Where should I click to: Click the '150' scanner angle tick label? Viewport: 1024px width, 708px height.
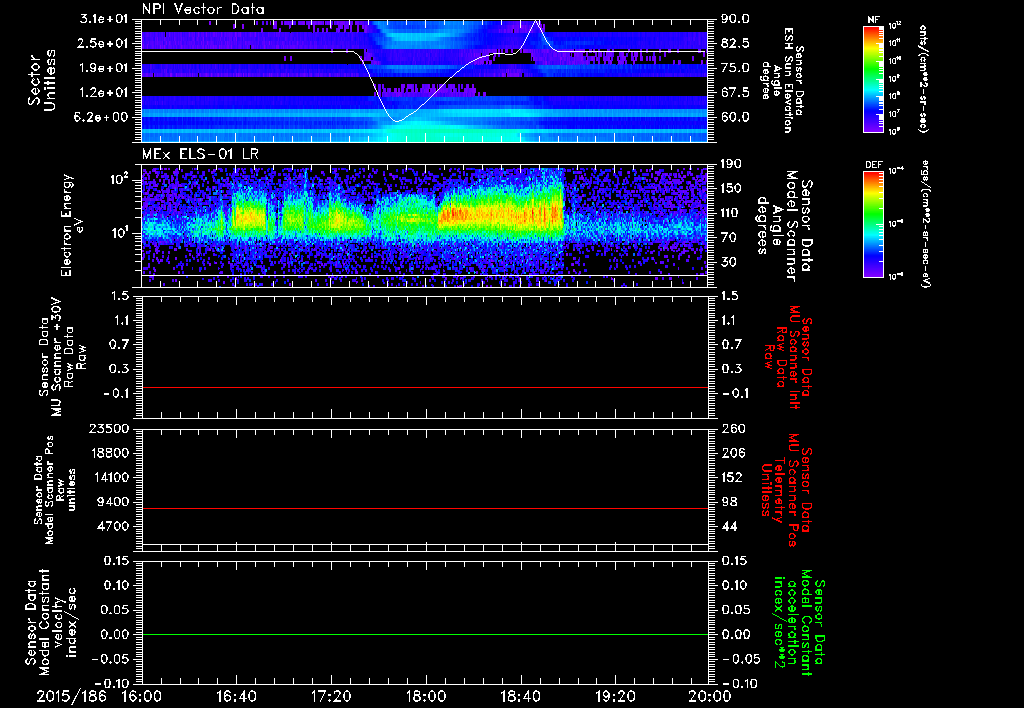[733, 189]
